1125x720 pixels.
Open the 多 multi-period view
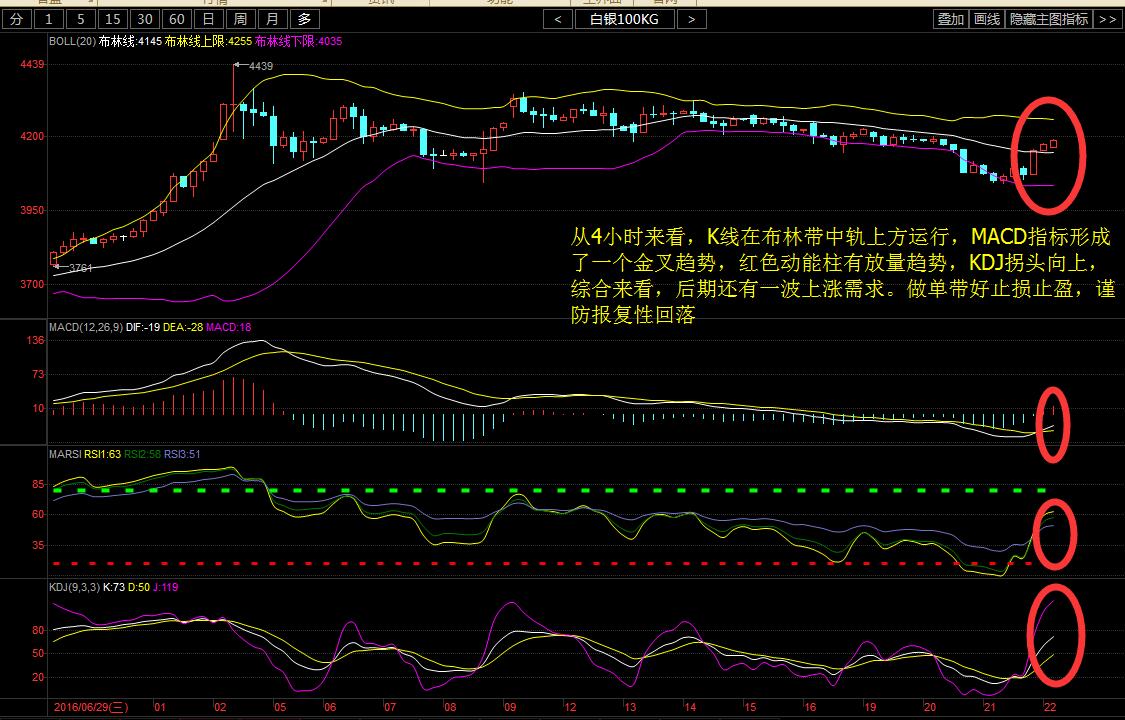coord(304,19)
